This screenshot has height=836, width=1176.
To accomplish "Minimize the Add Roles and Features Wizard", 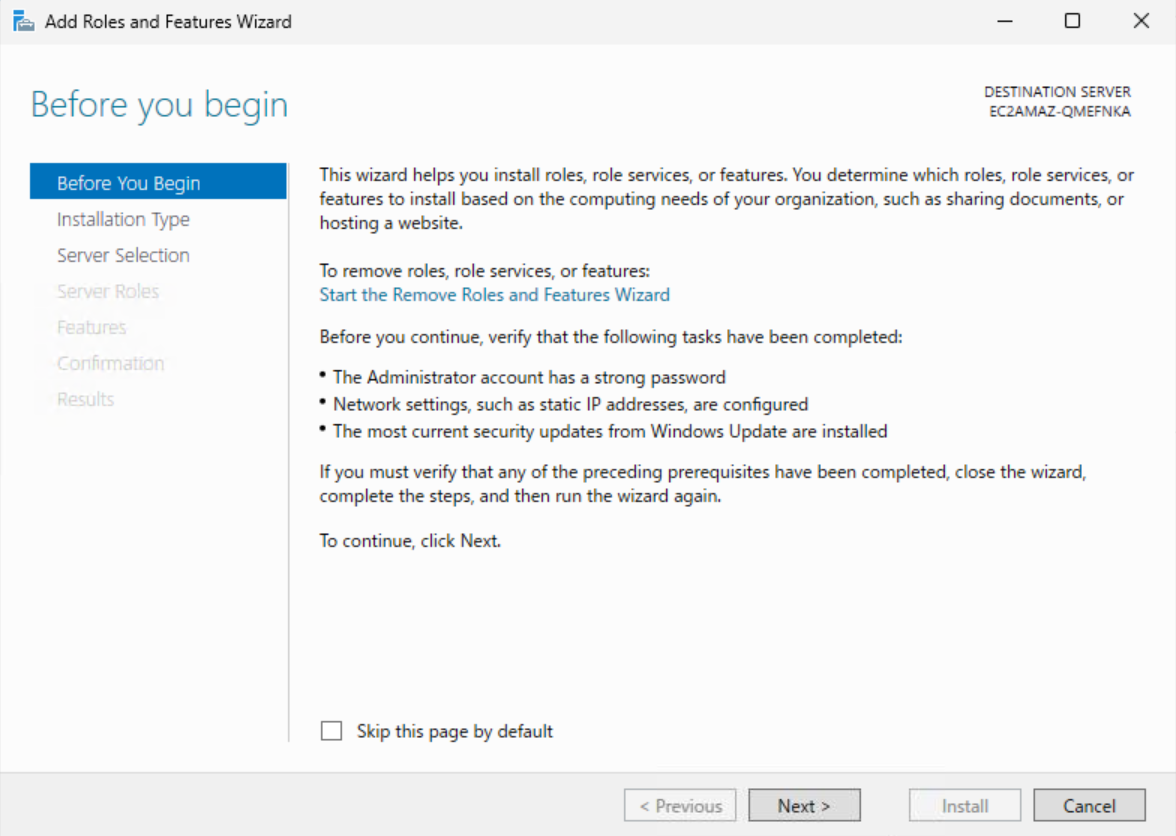I will click(1003, 21).
